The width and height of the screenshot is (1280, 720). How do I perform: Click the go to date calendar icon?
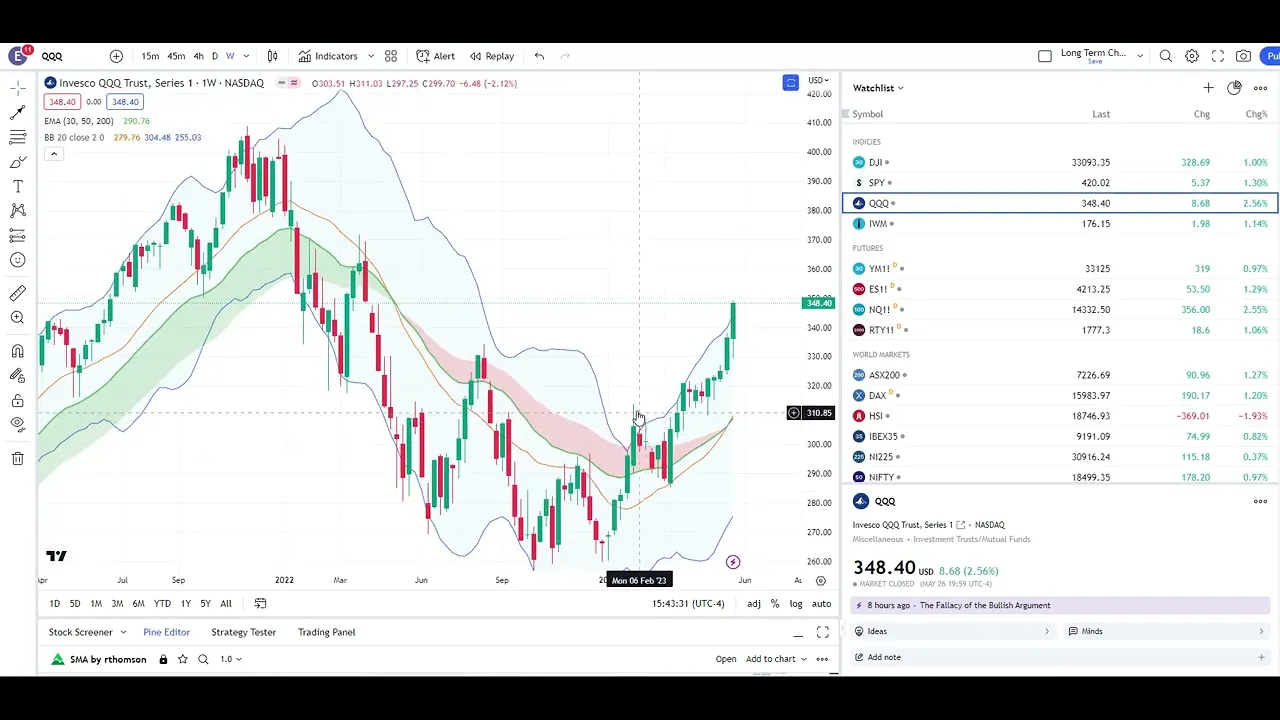click(260, 603)
